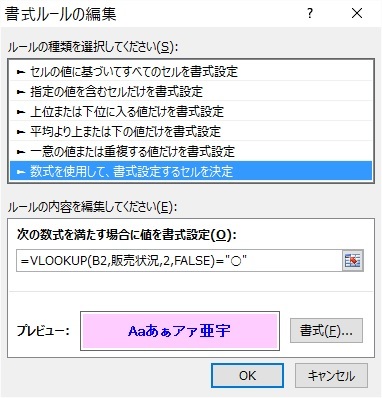Choose 上位または下位に入る値だけを書式設定 option
This screenshot has width=382, height=398.
tap(191, 111)
